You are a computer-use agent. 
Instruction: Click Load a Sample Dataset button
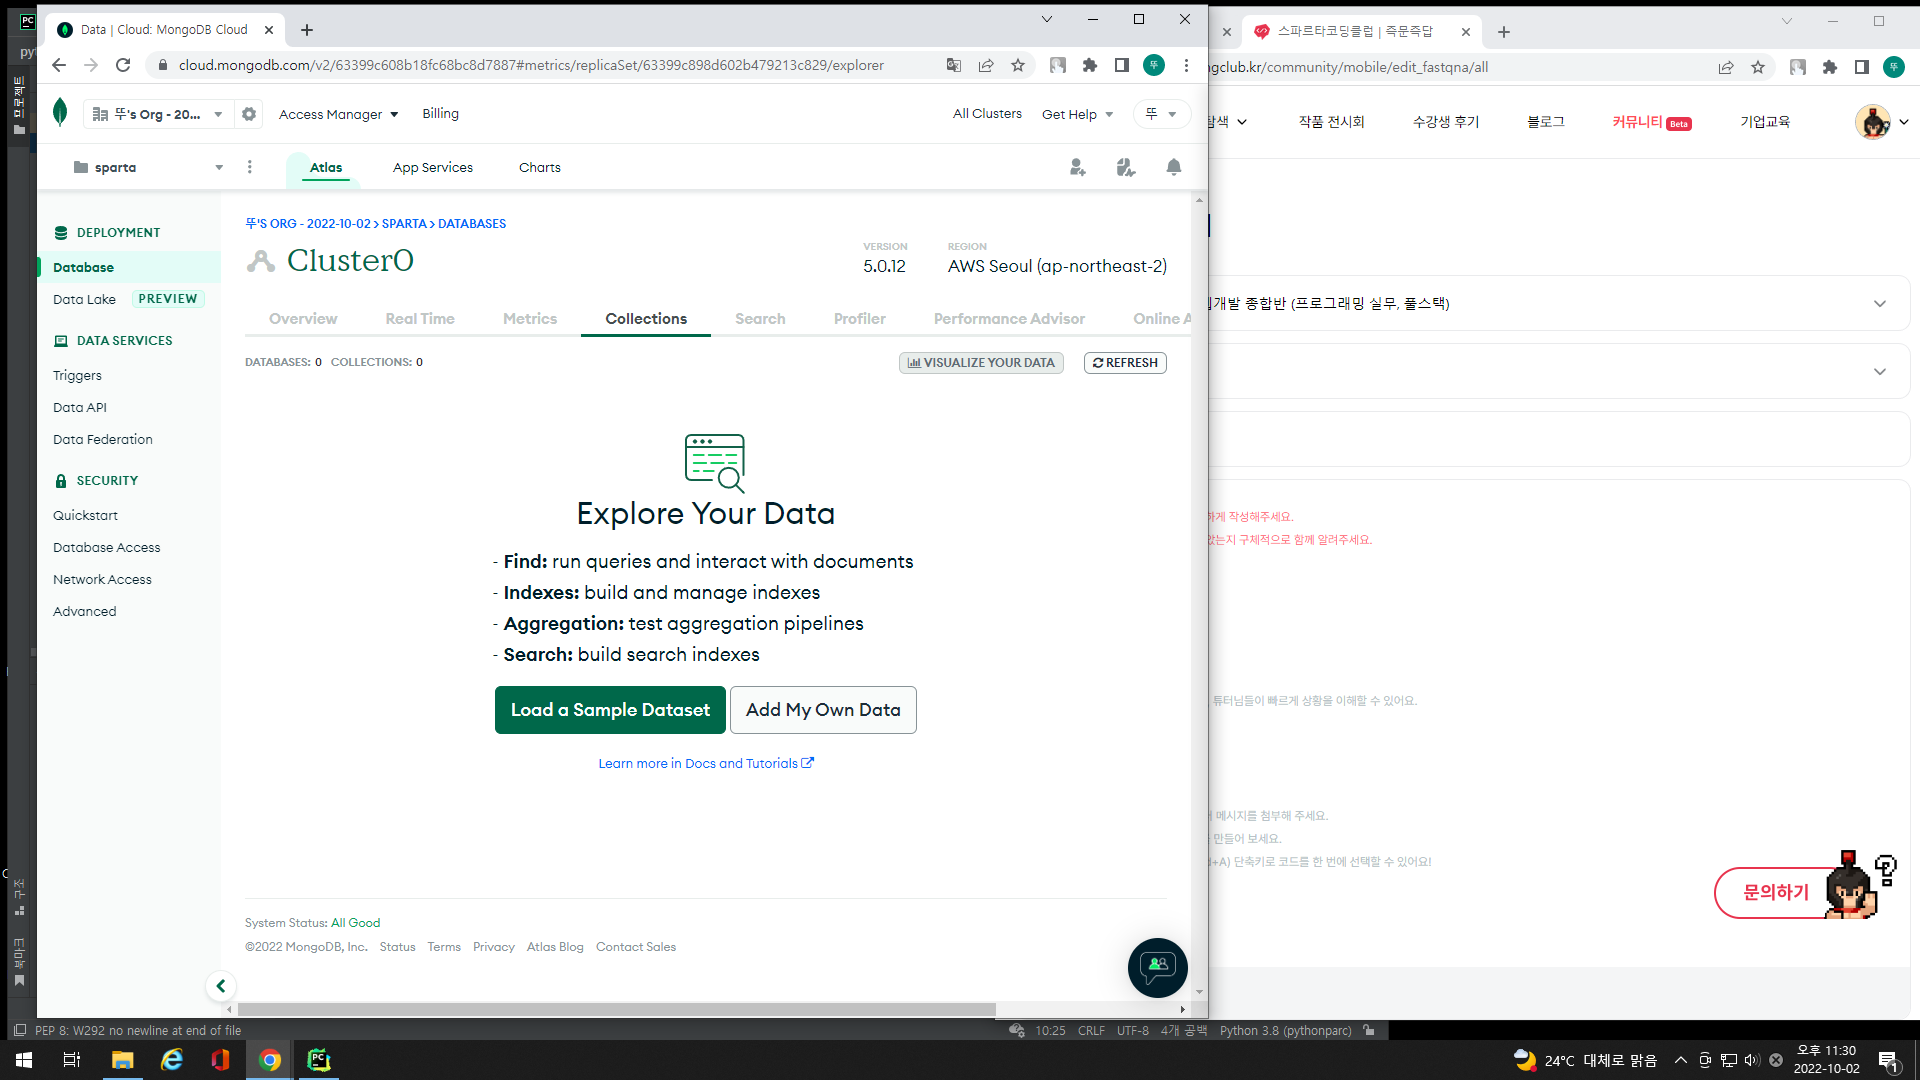point(610,710)
